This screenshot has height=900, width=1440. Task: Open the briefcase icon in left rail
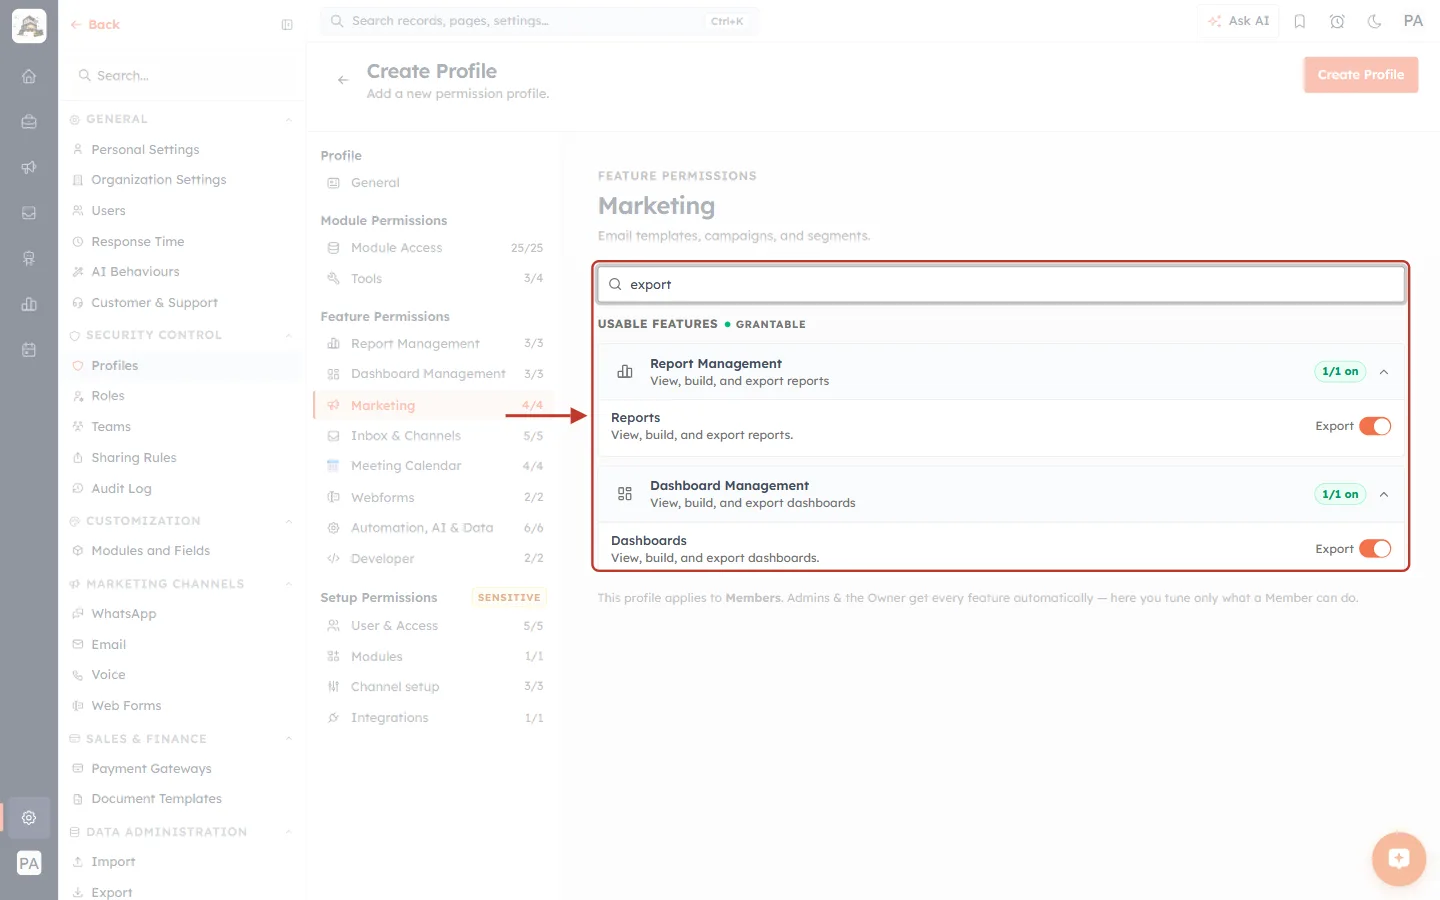29,122
